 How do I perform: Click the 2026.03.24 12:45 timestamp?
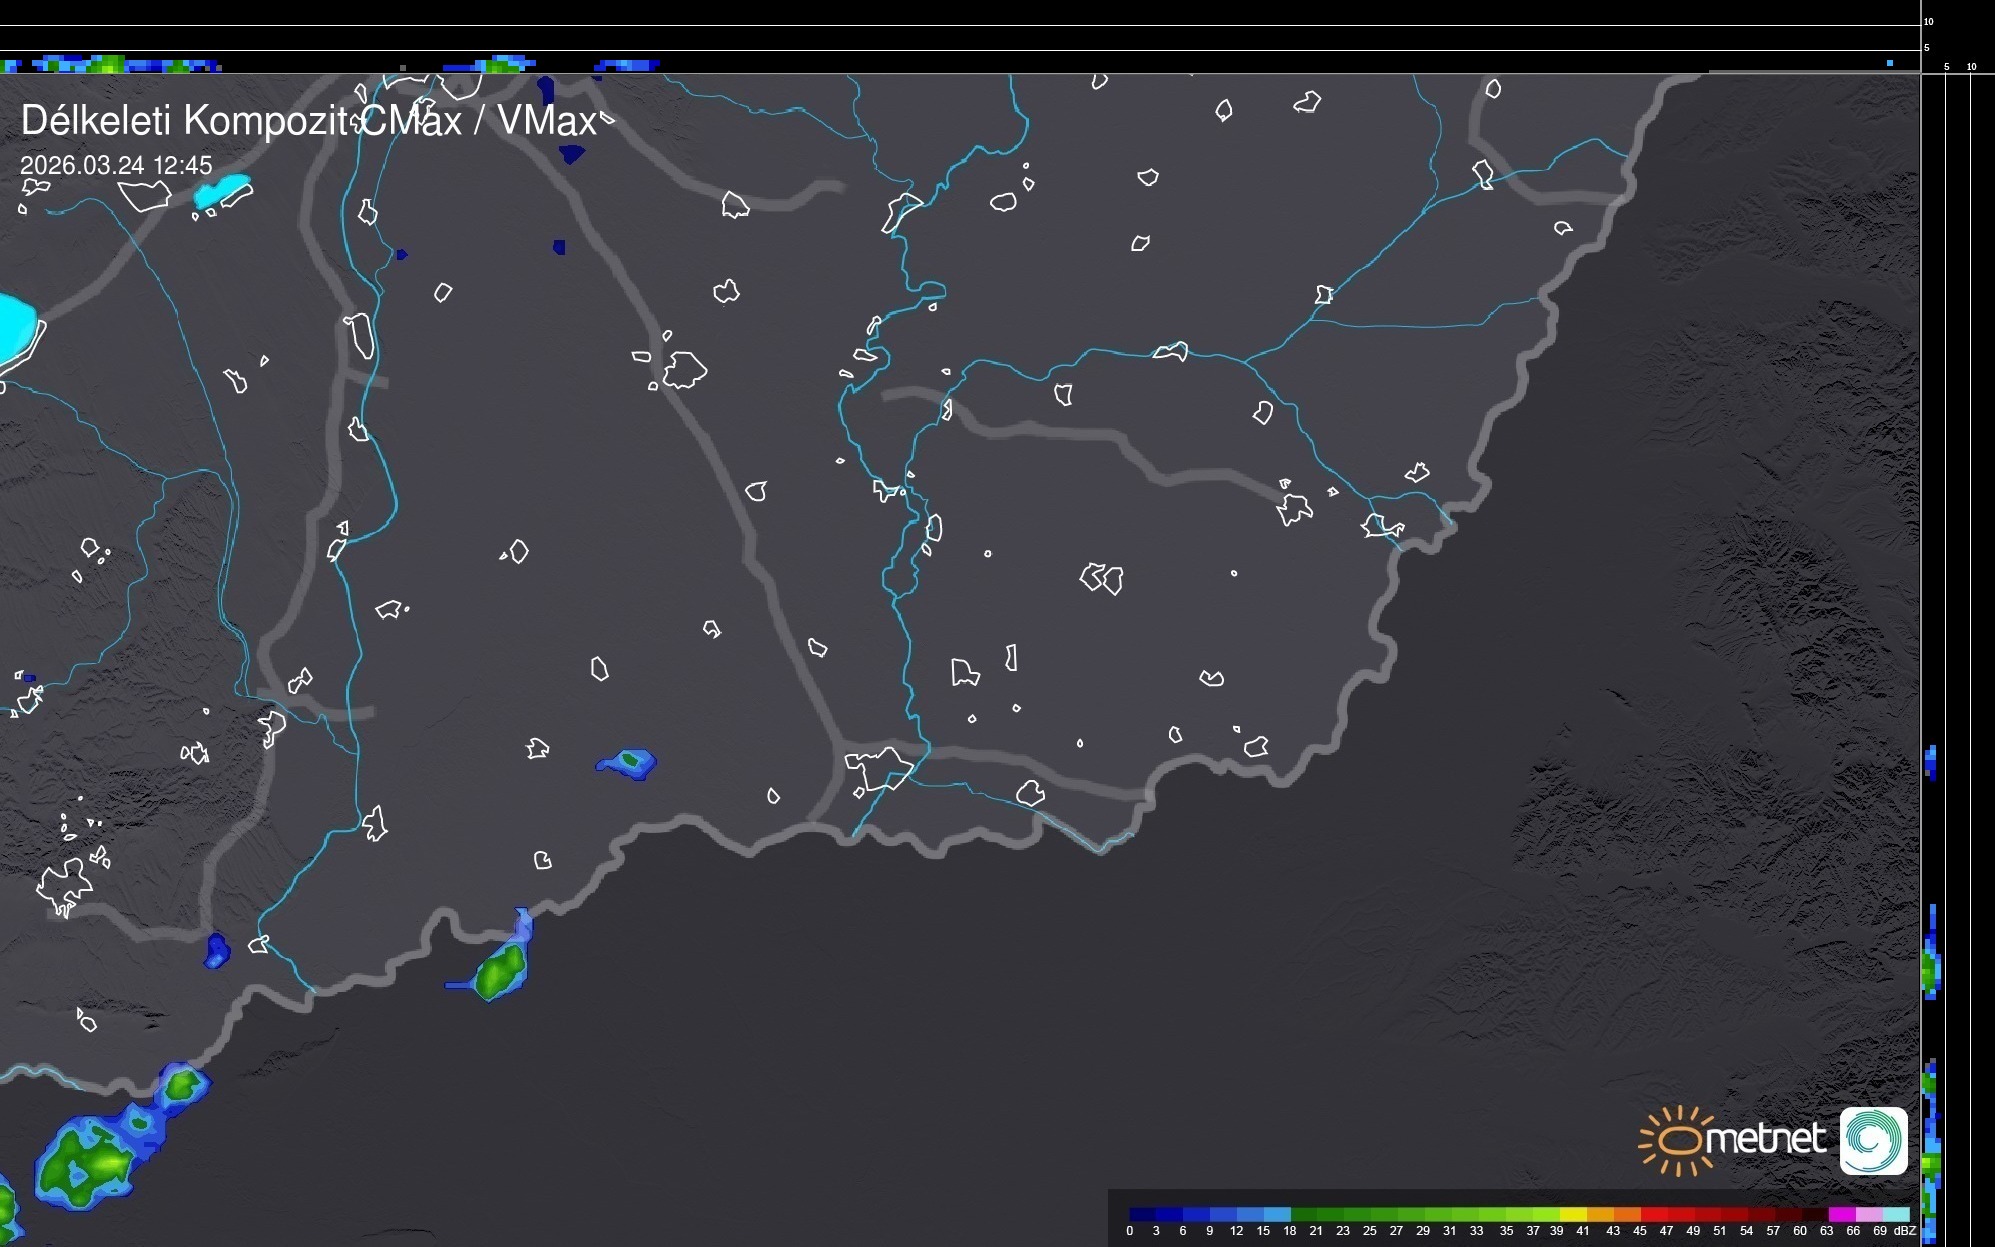pos(116,165)
